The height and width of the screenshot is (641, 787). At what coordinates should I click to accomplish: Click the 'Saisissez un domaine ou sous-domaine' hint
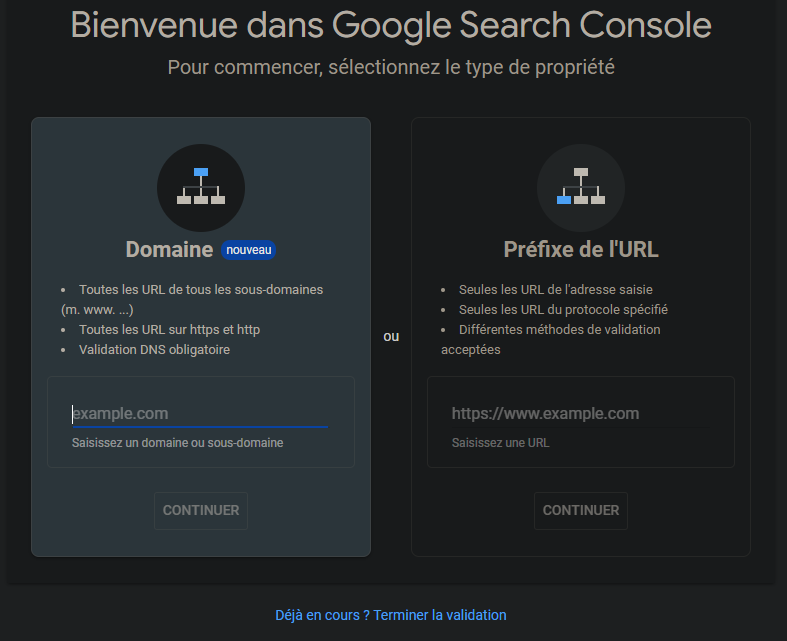[x=177, y=443]
